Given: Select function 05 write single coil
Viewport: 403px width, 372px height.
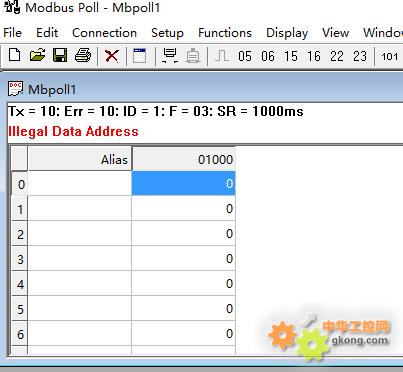Looking at the screenshot, I should 245,56.
